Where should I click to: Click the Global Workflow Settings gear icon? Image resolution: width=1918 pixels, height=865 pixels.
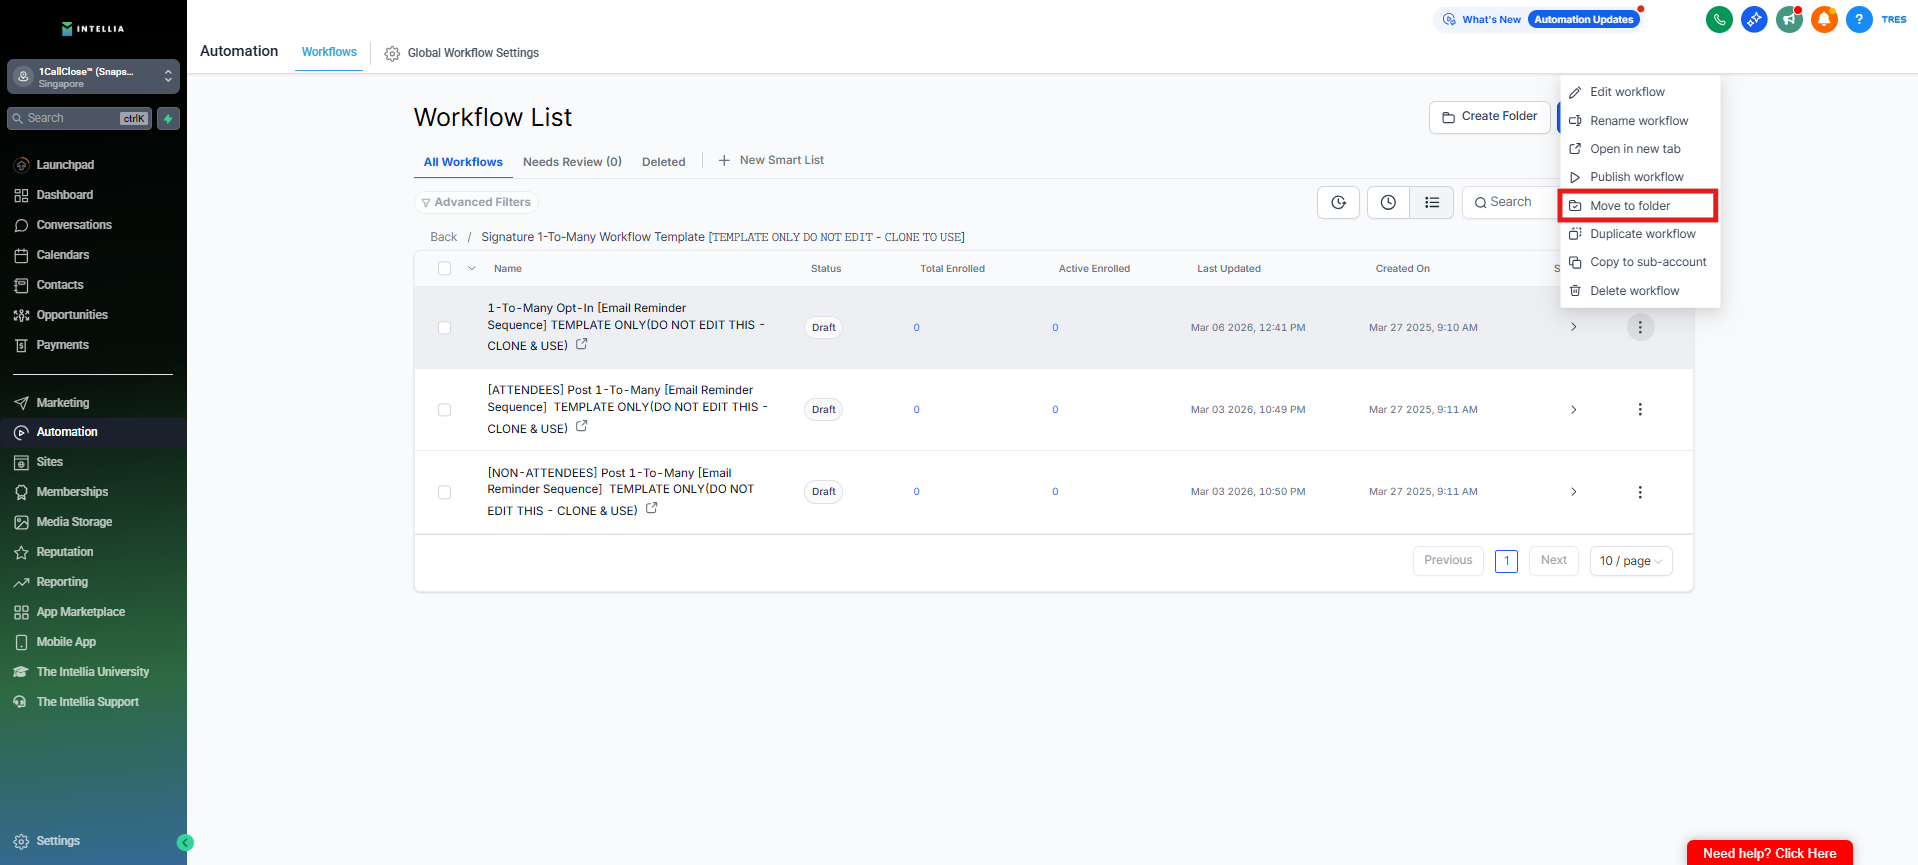[392, 53]
